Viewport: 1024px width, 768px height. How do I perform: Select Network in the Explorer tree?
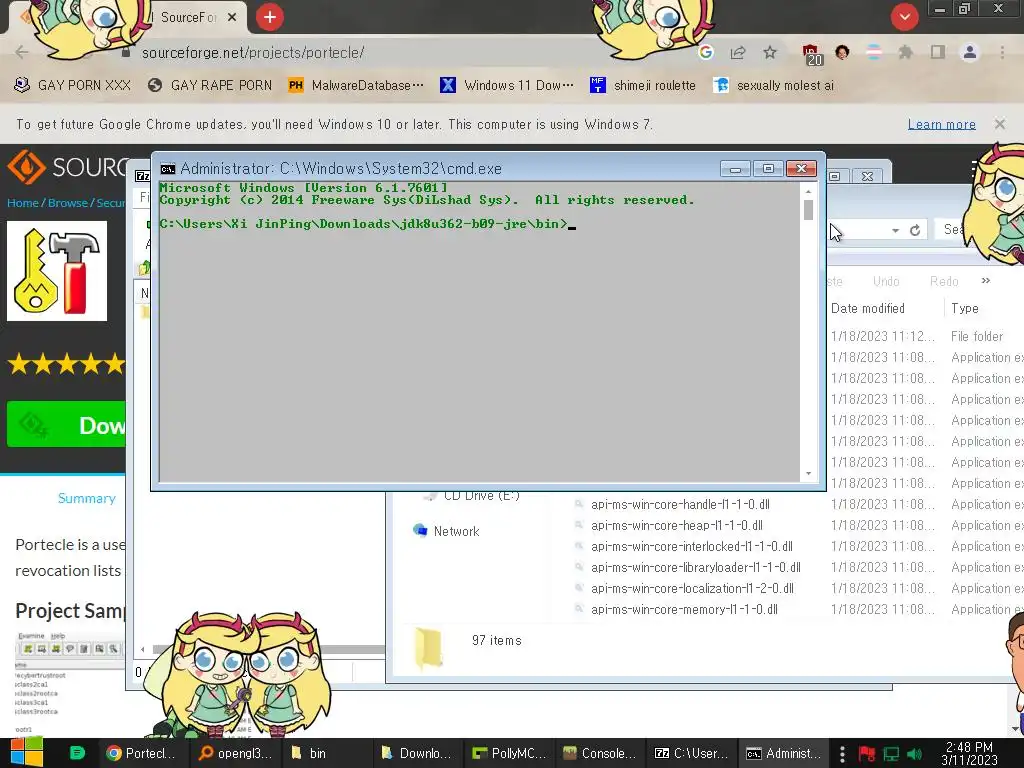click(x=447, y=531)
